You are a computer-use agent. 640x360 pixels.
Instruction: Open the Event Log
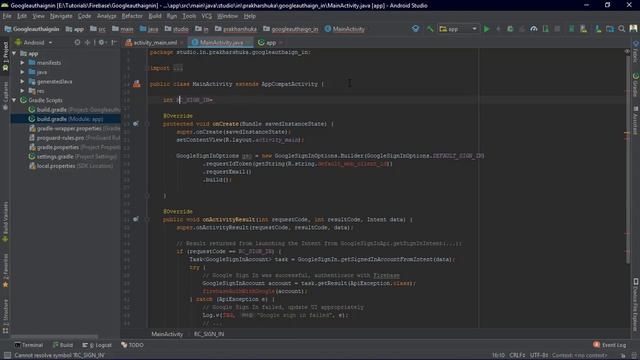[x=609, y=345]
